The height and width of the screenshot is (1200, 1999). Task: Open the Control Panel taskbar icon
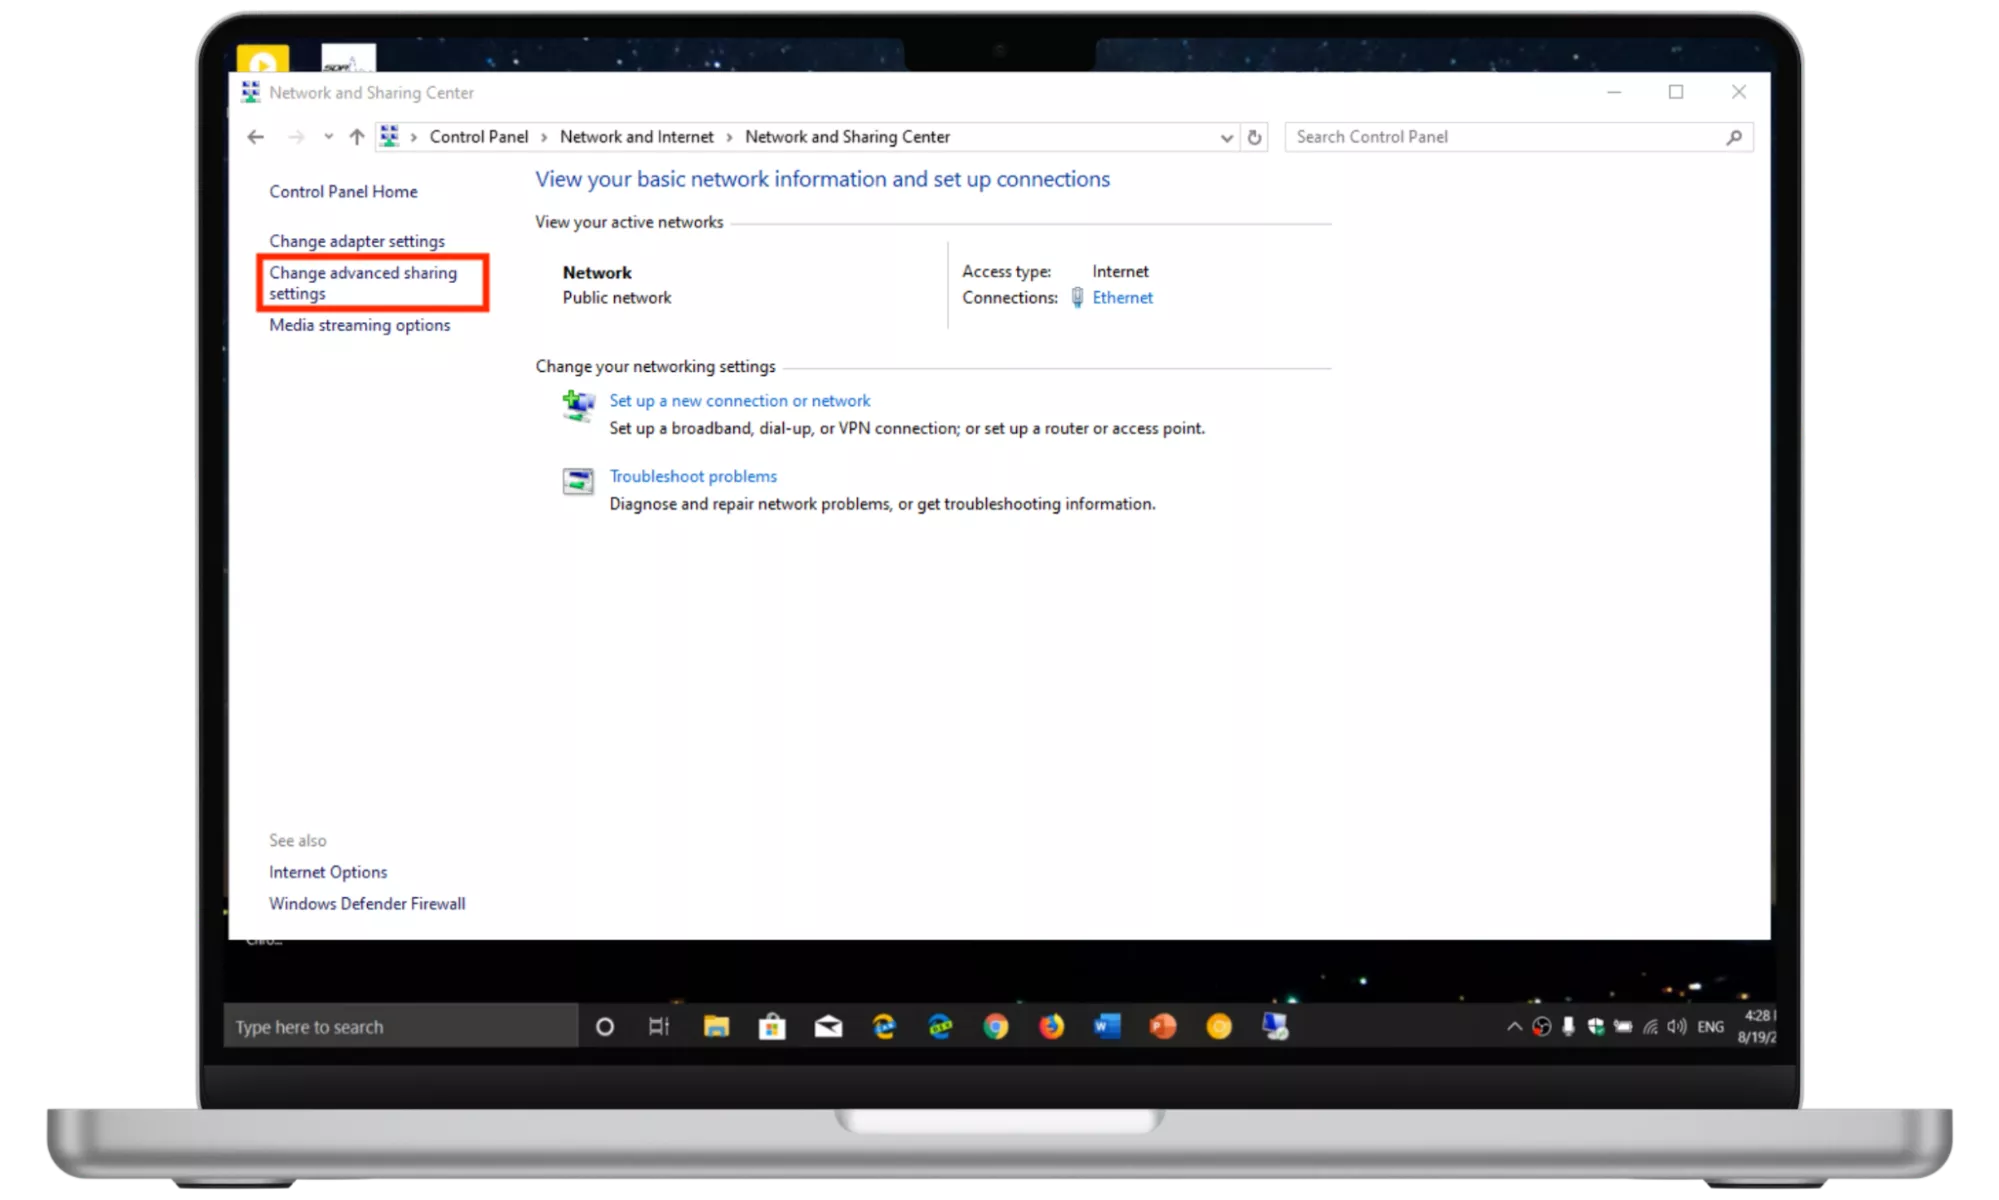pyautogui.click(x=1275, y=1027)
